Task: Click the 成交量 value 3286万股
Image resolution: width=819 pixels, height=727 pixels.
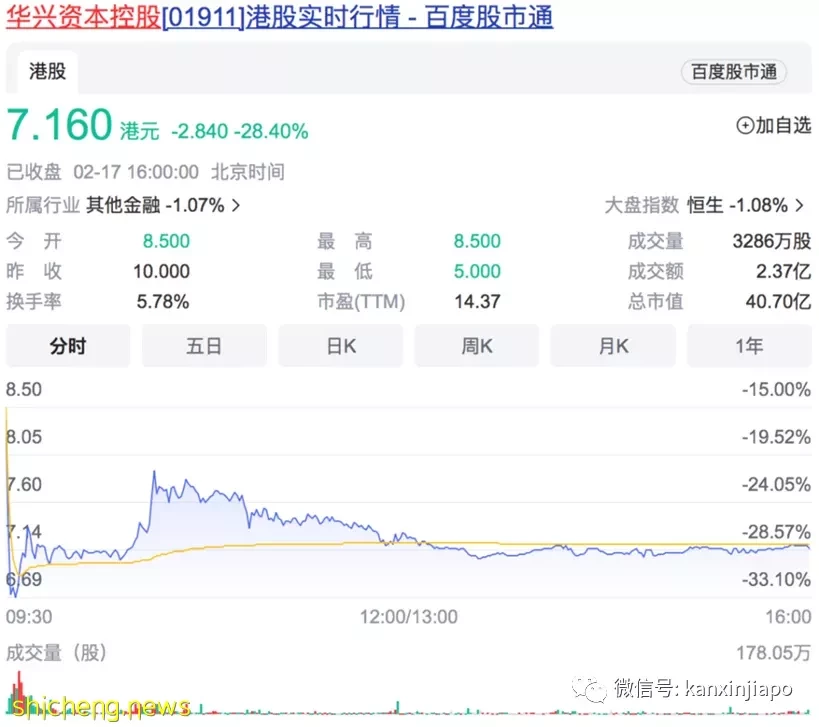Action: point(772,241)
